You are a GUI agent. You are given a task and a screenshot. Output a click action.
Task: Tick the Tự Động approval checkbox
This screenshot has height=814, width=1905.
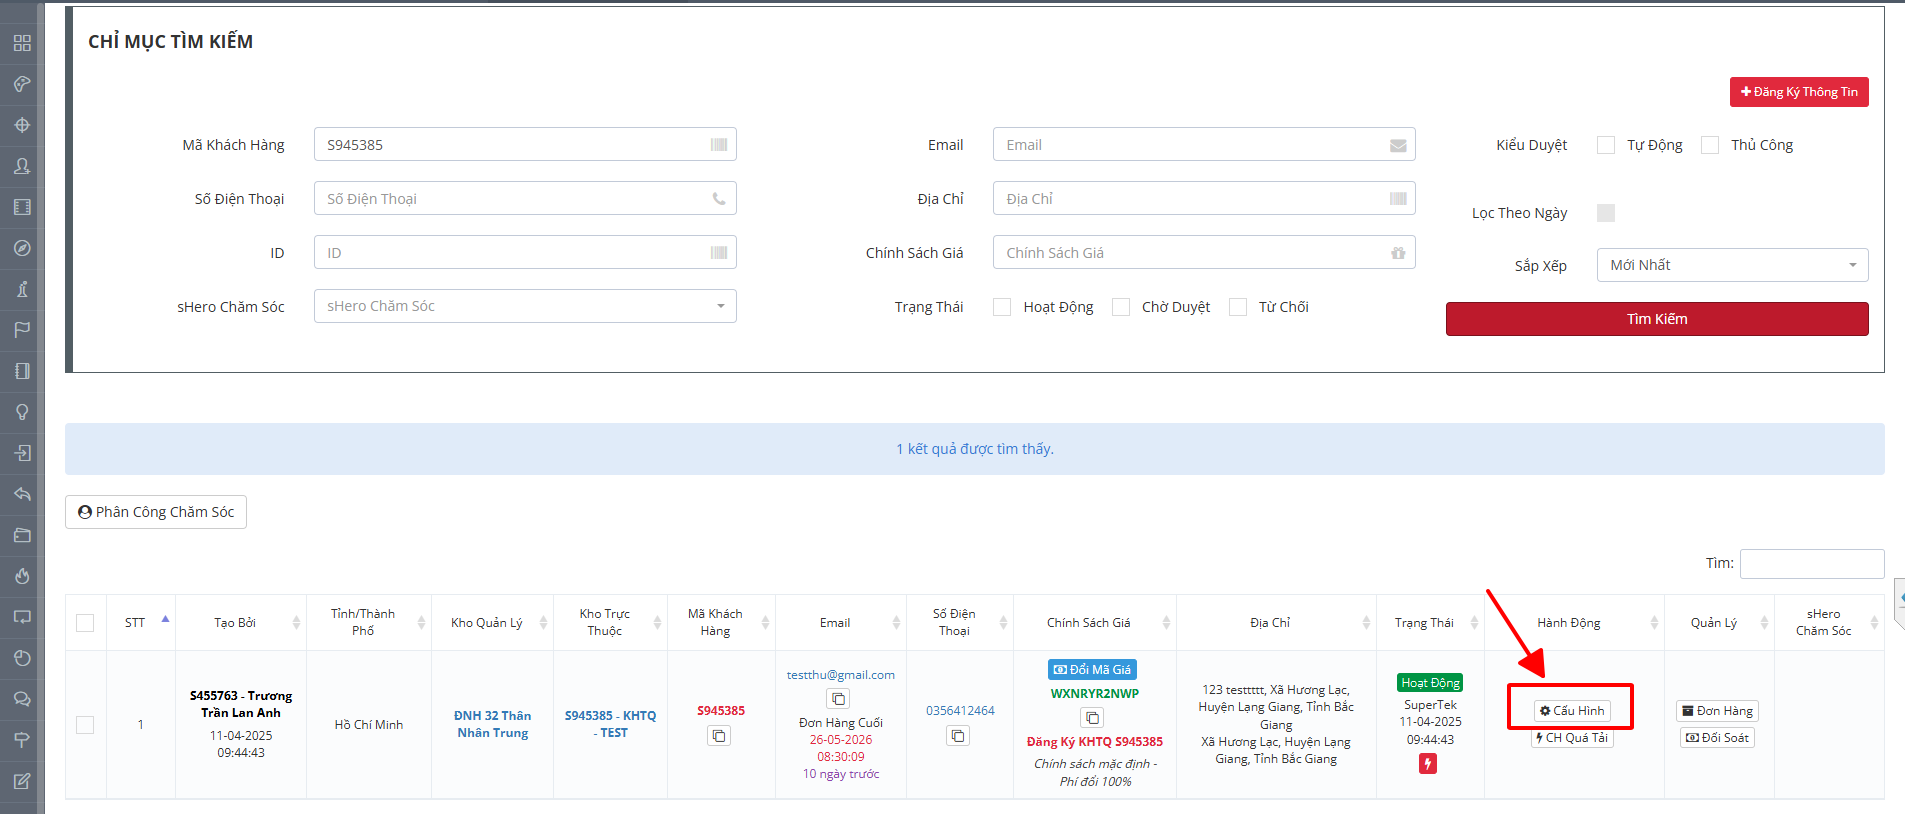1606,145
